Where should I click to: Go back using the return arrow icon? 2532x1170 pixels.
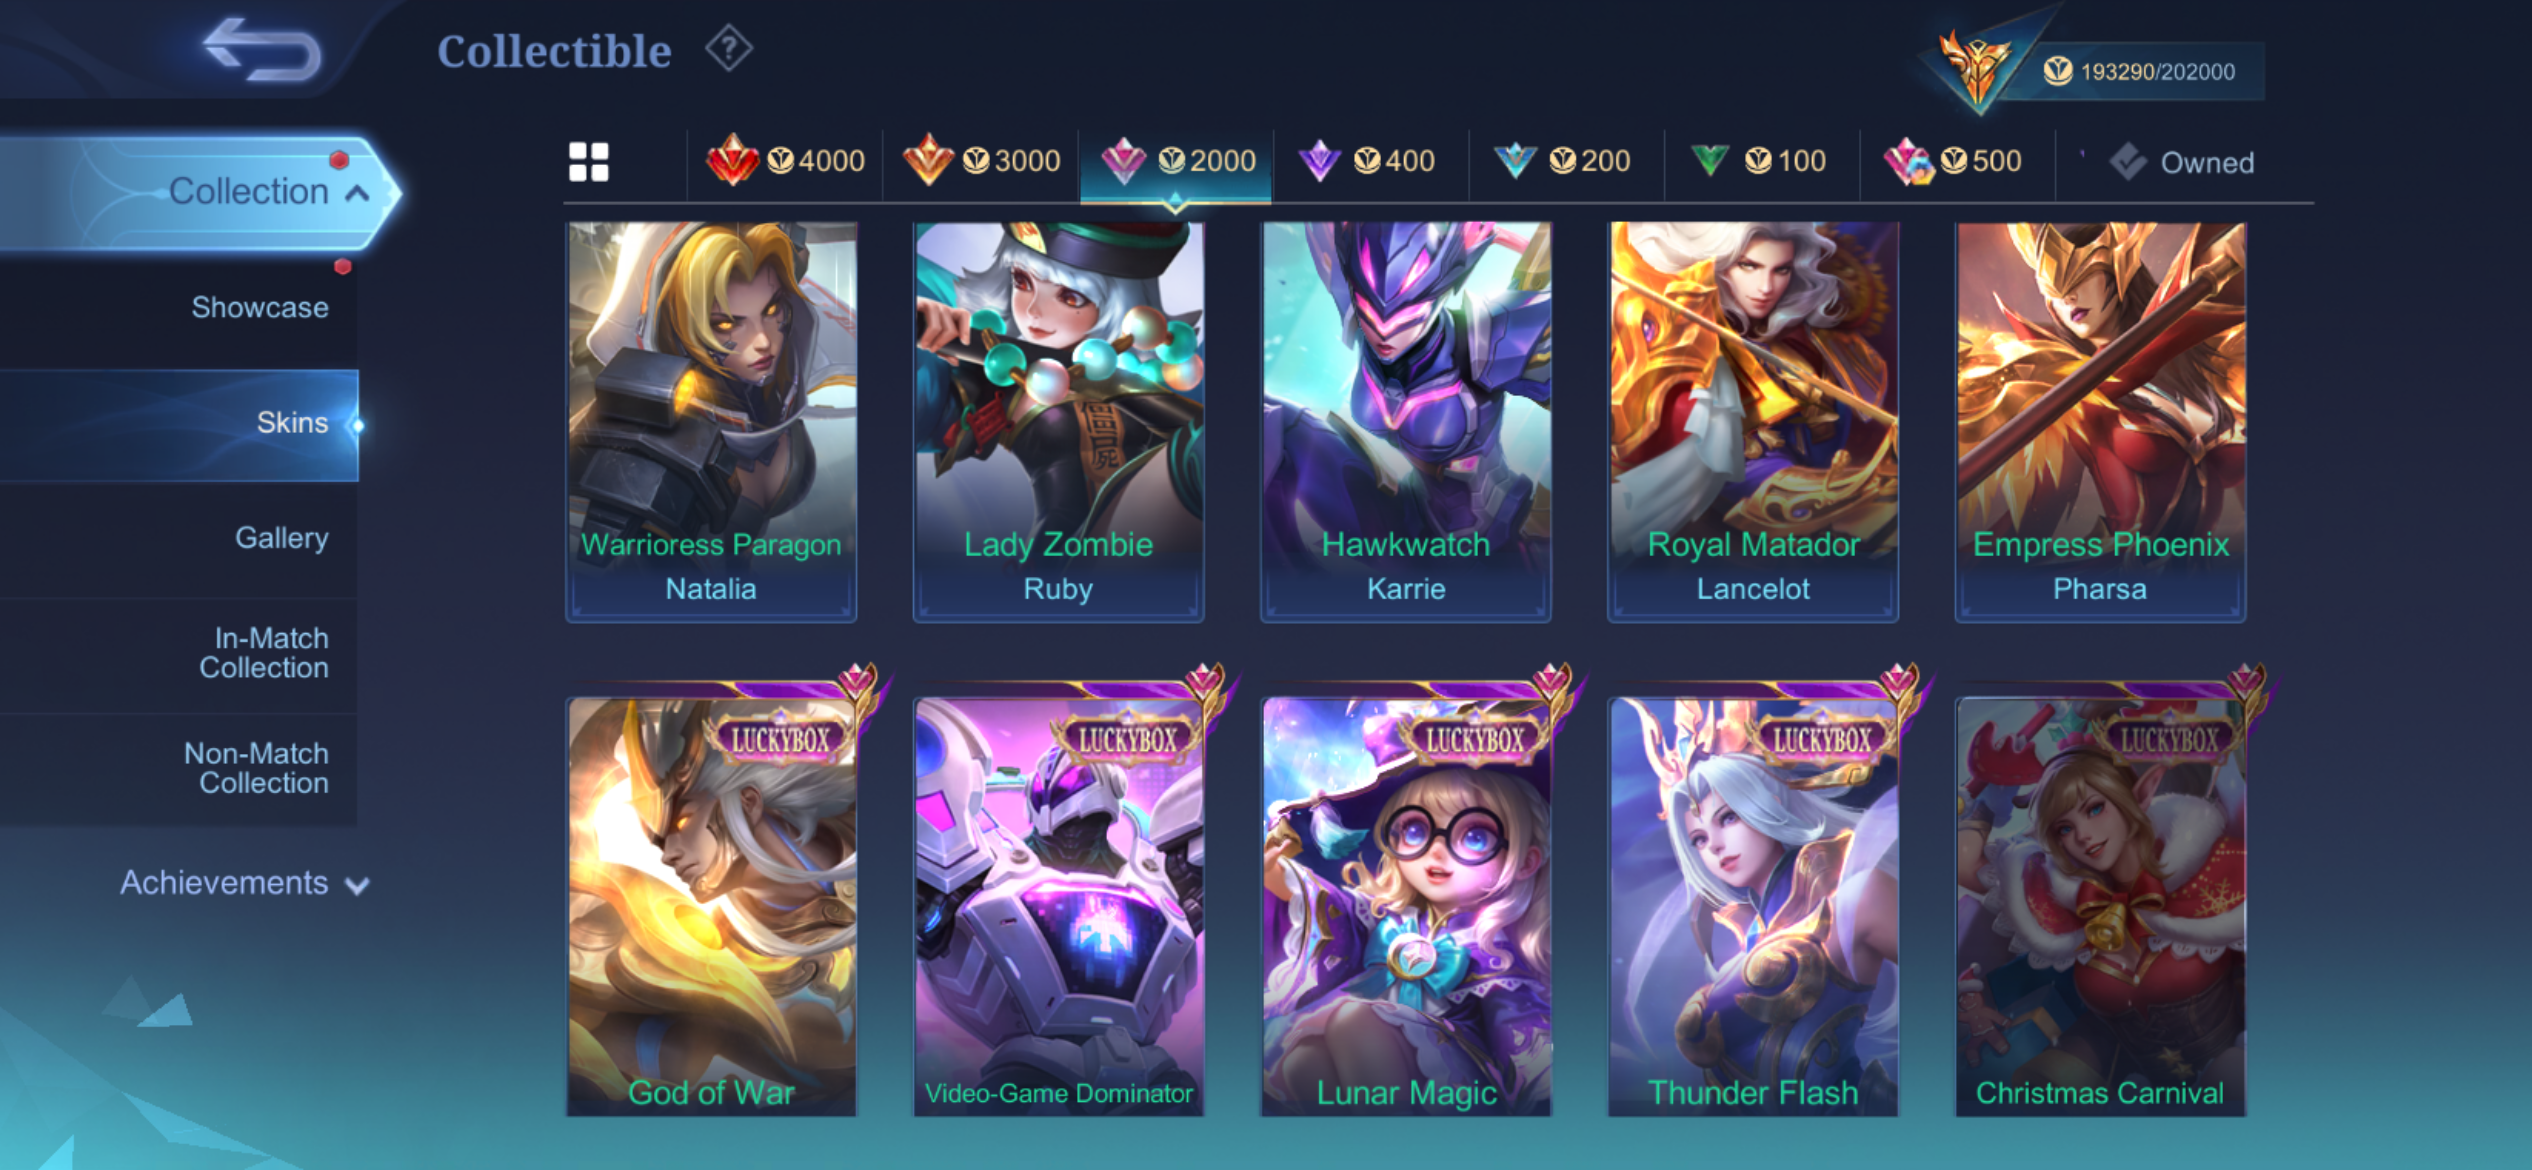tap(262, 49)
